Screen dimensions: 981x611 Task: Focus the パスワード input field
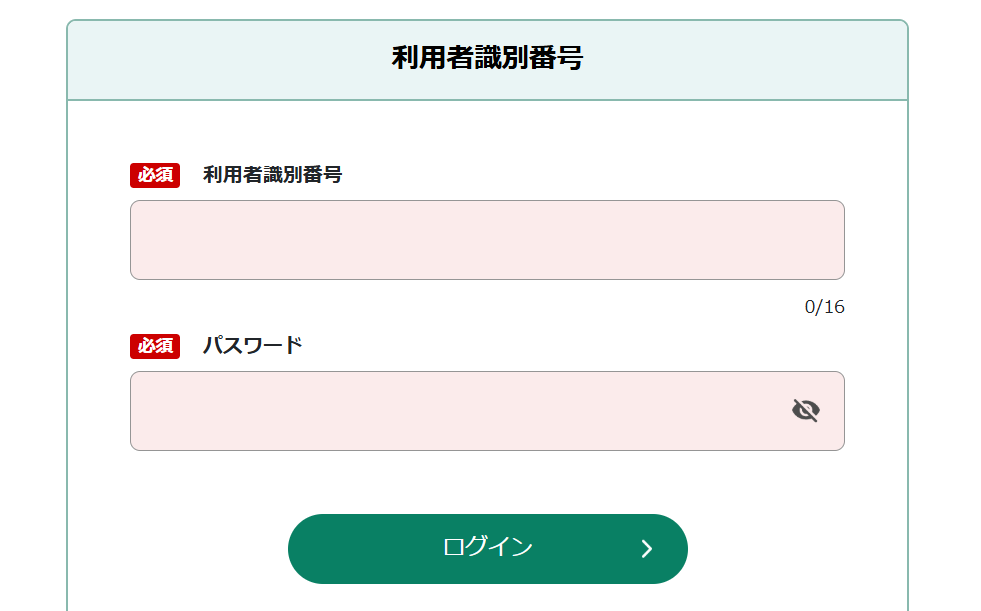click(487, 411)
